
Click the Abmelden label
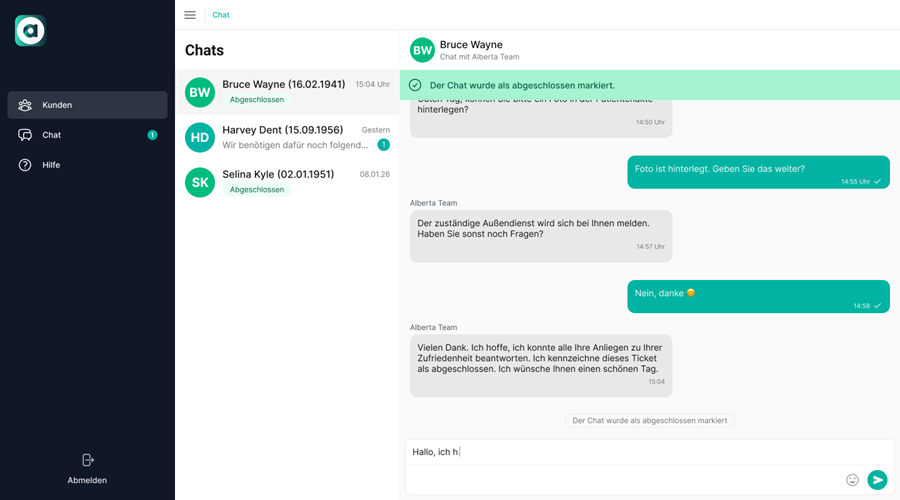pyautogui.click(x=87, y=480)
